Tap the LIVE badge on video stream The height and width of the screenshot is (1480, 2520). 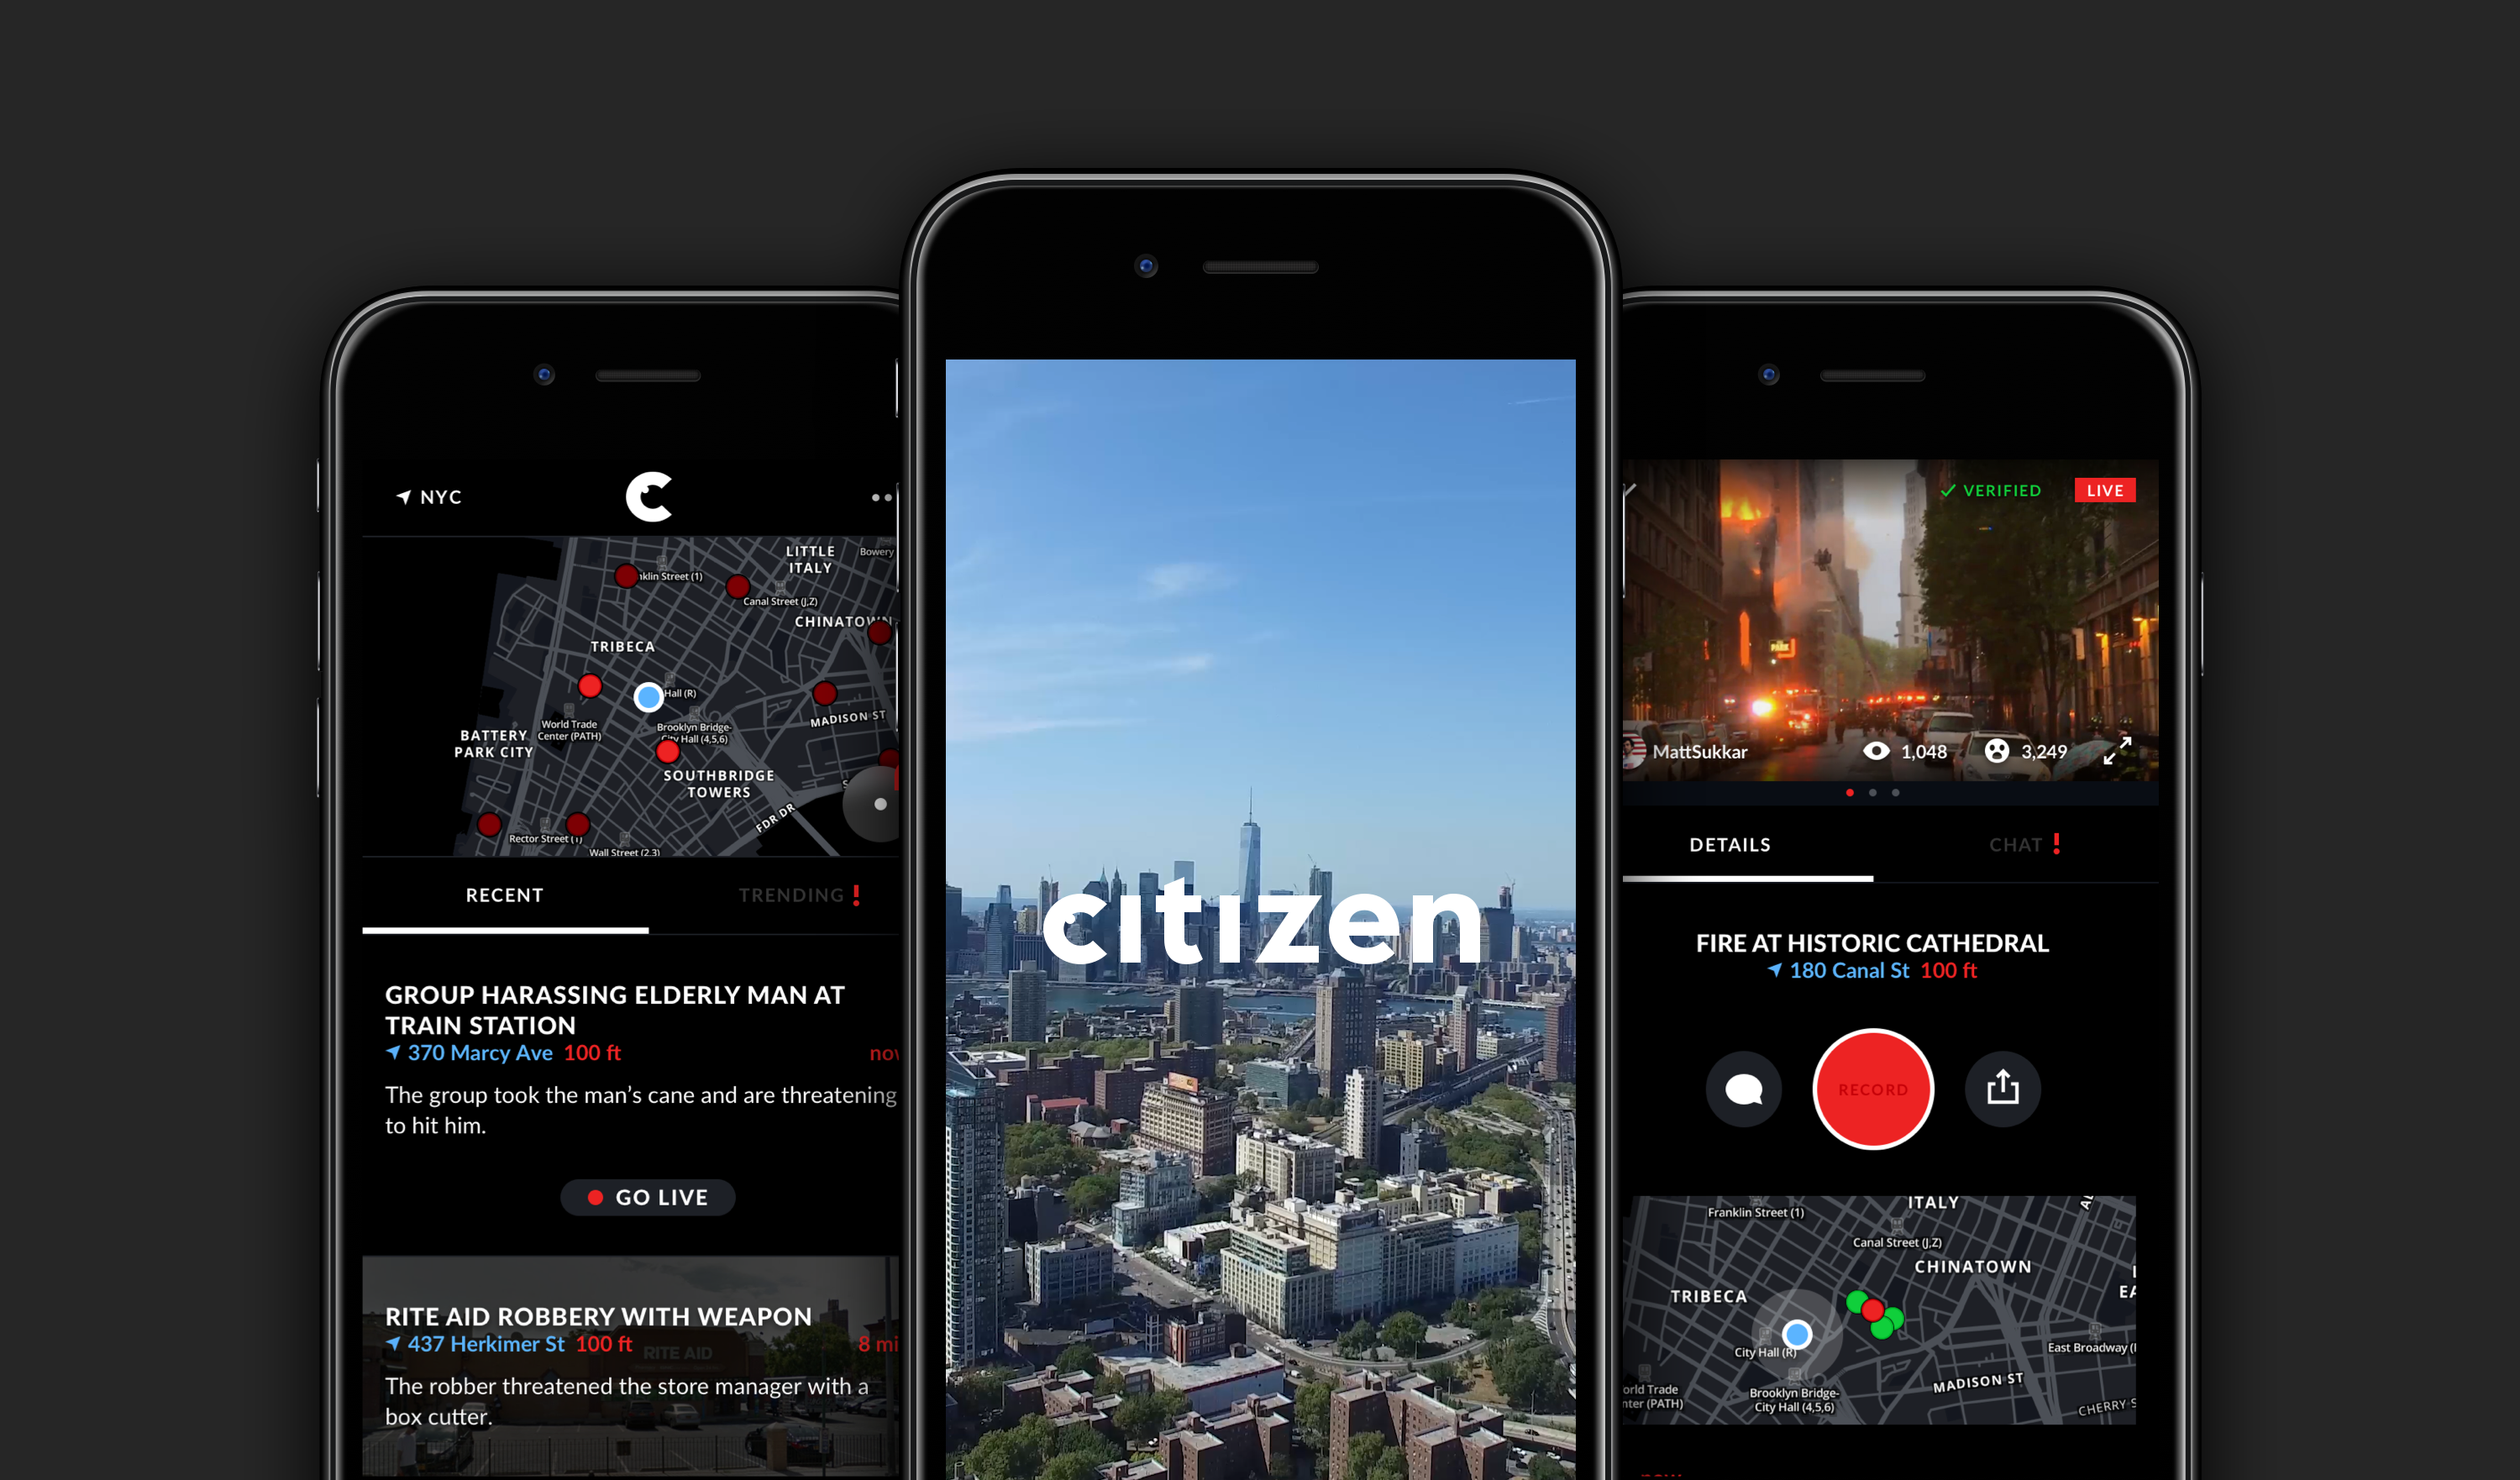tap(2112, 490)
